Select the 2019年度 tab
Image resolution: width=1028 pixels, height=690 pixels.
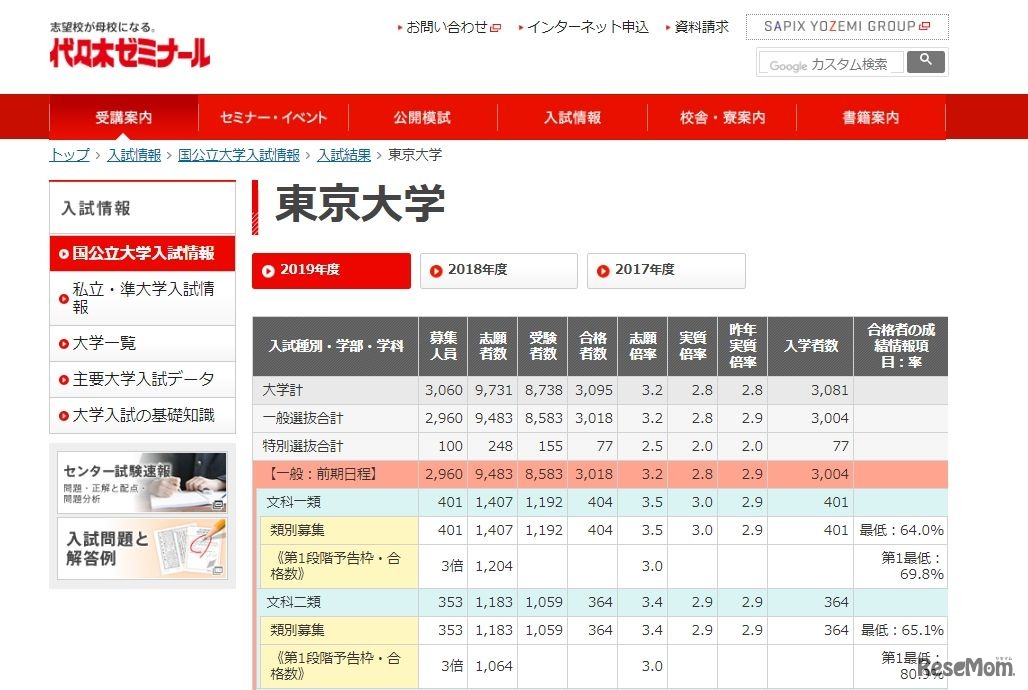[x=331, y=270]
